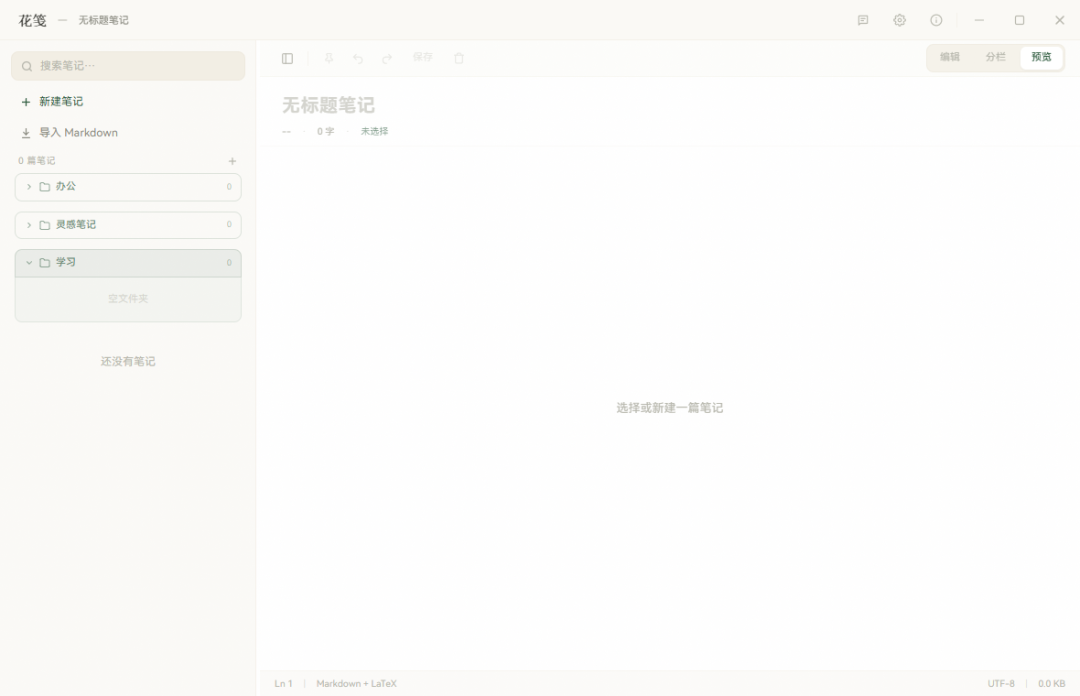This screenshot has width=1080, height=696.
Task: Click the undo arrow icon
Action: click(357, 59)
